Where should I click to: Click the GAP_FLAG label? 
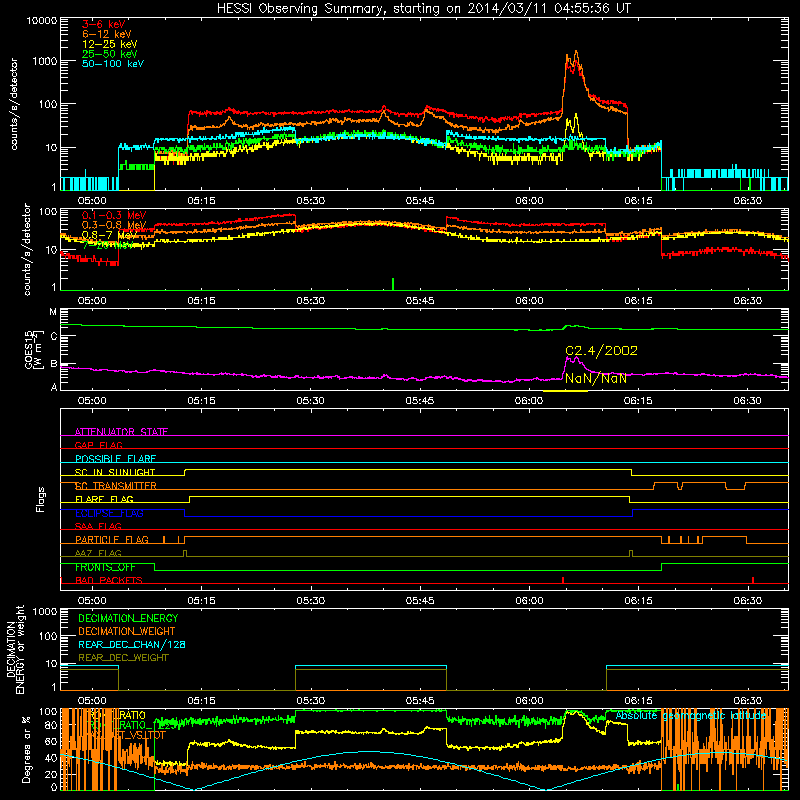pyautogui.click(x=98, y=445)
